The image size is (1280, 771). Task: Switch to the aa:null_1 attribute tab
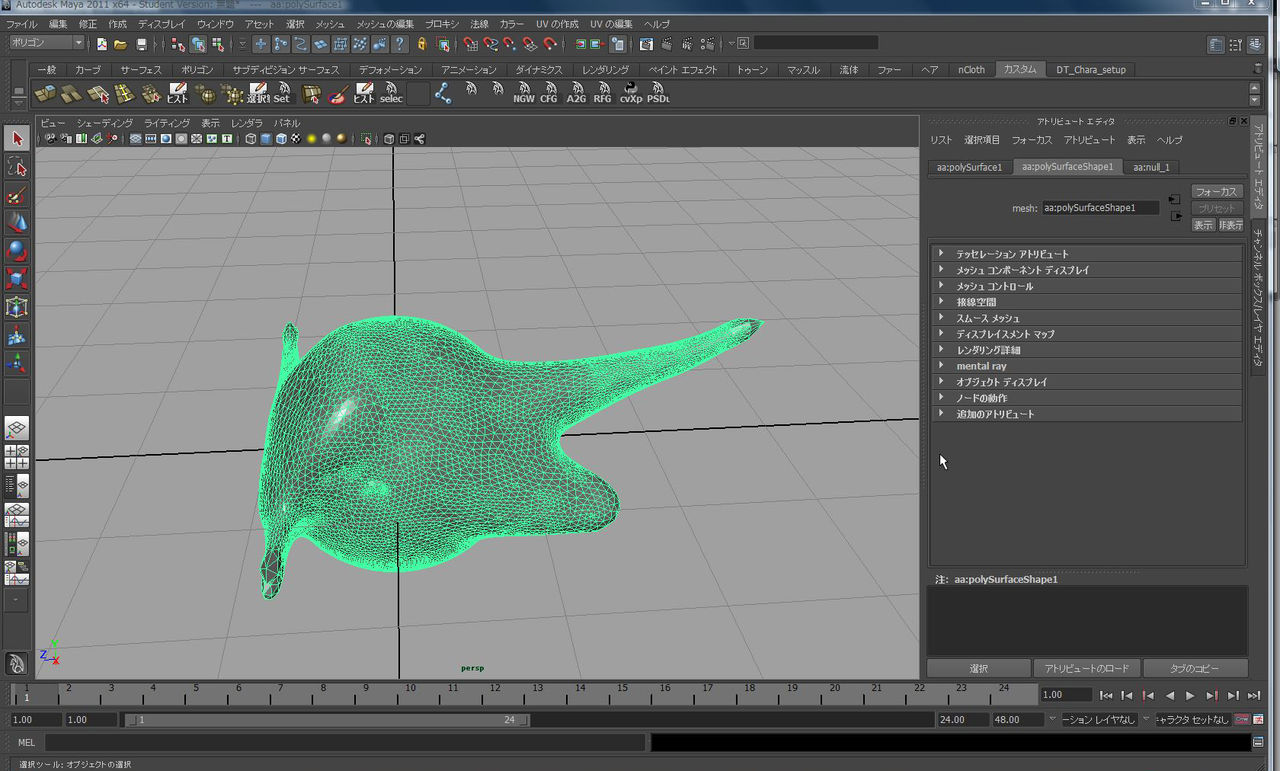pos(1151,167)
